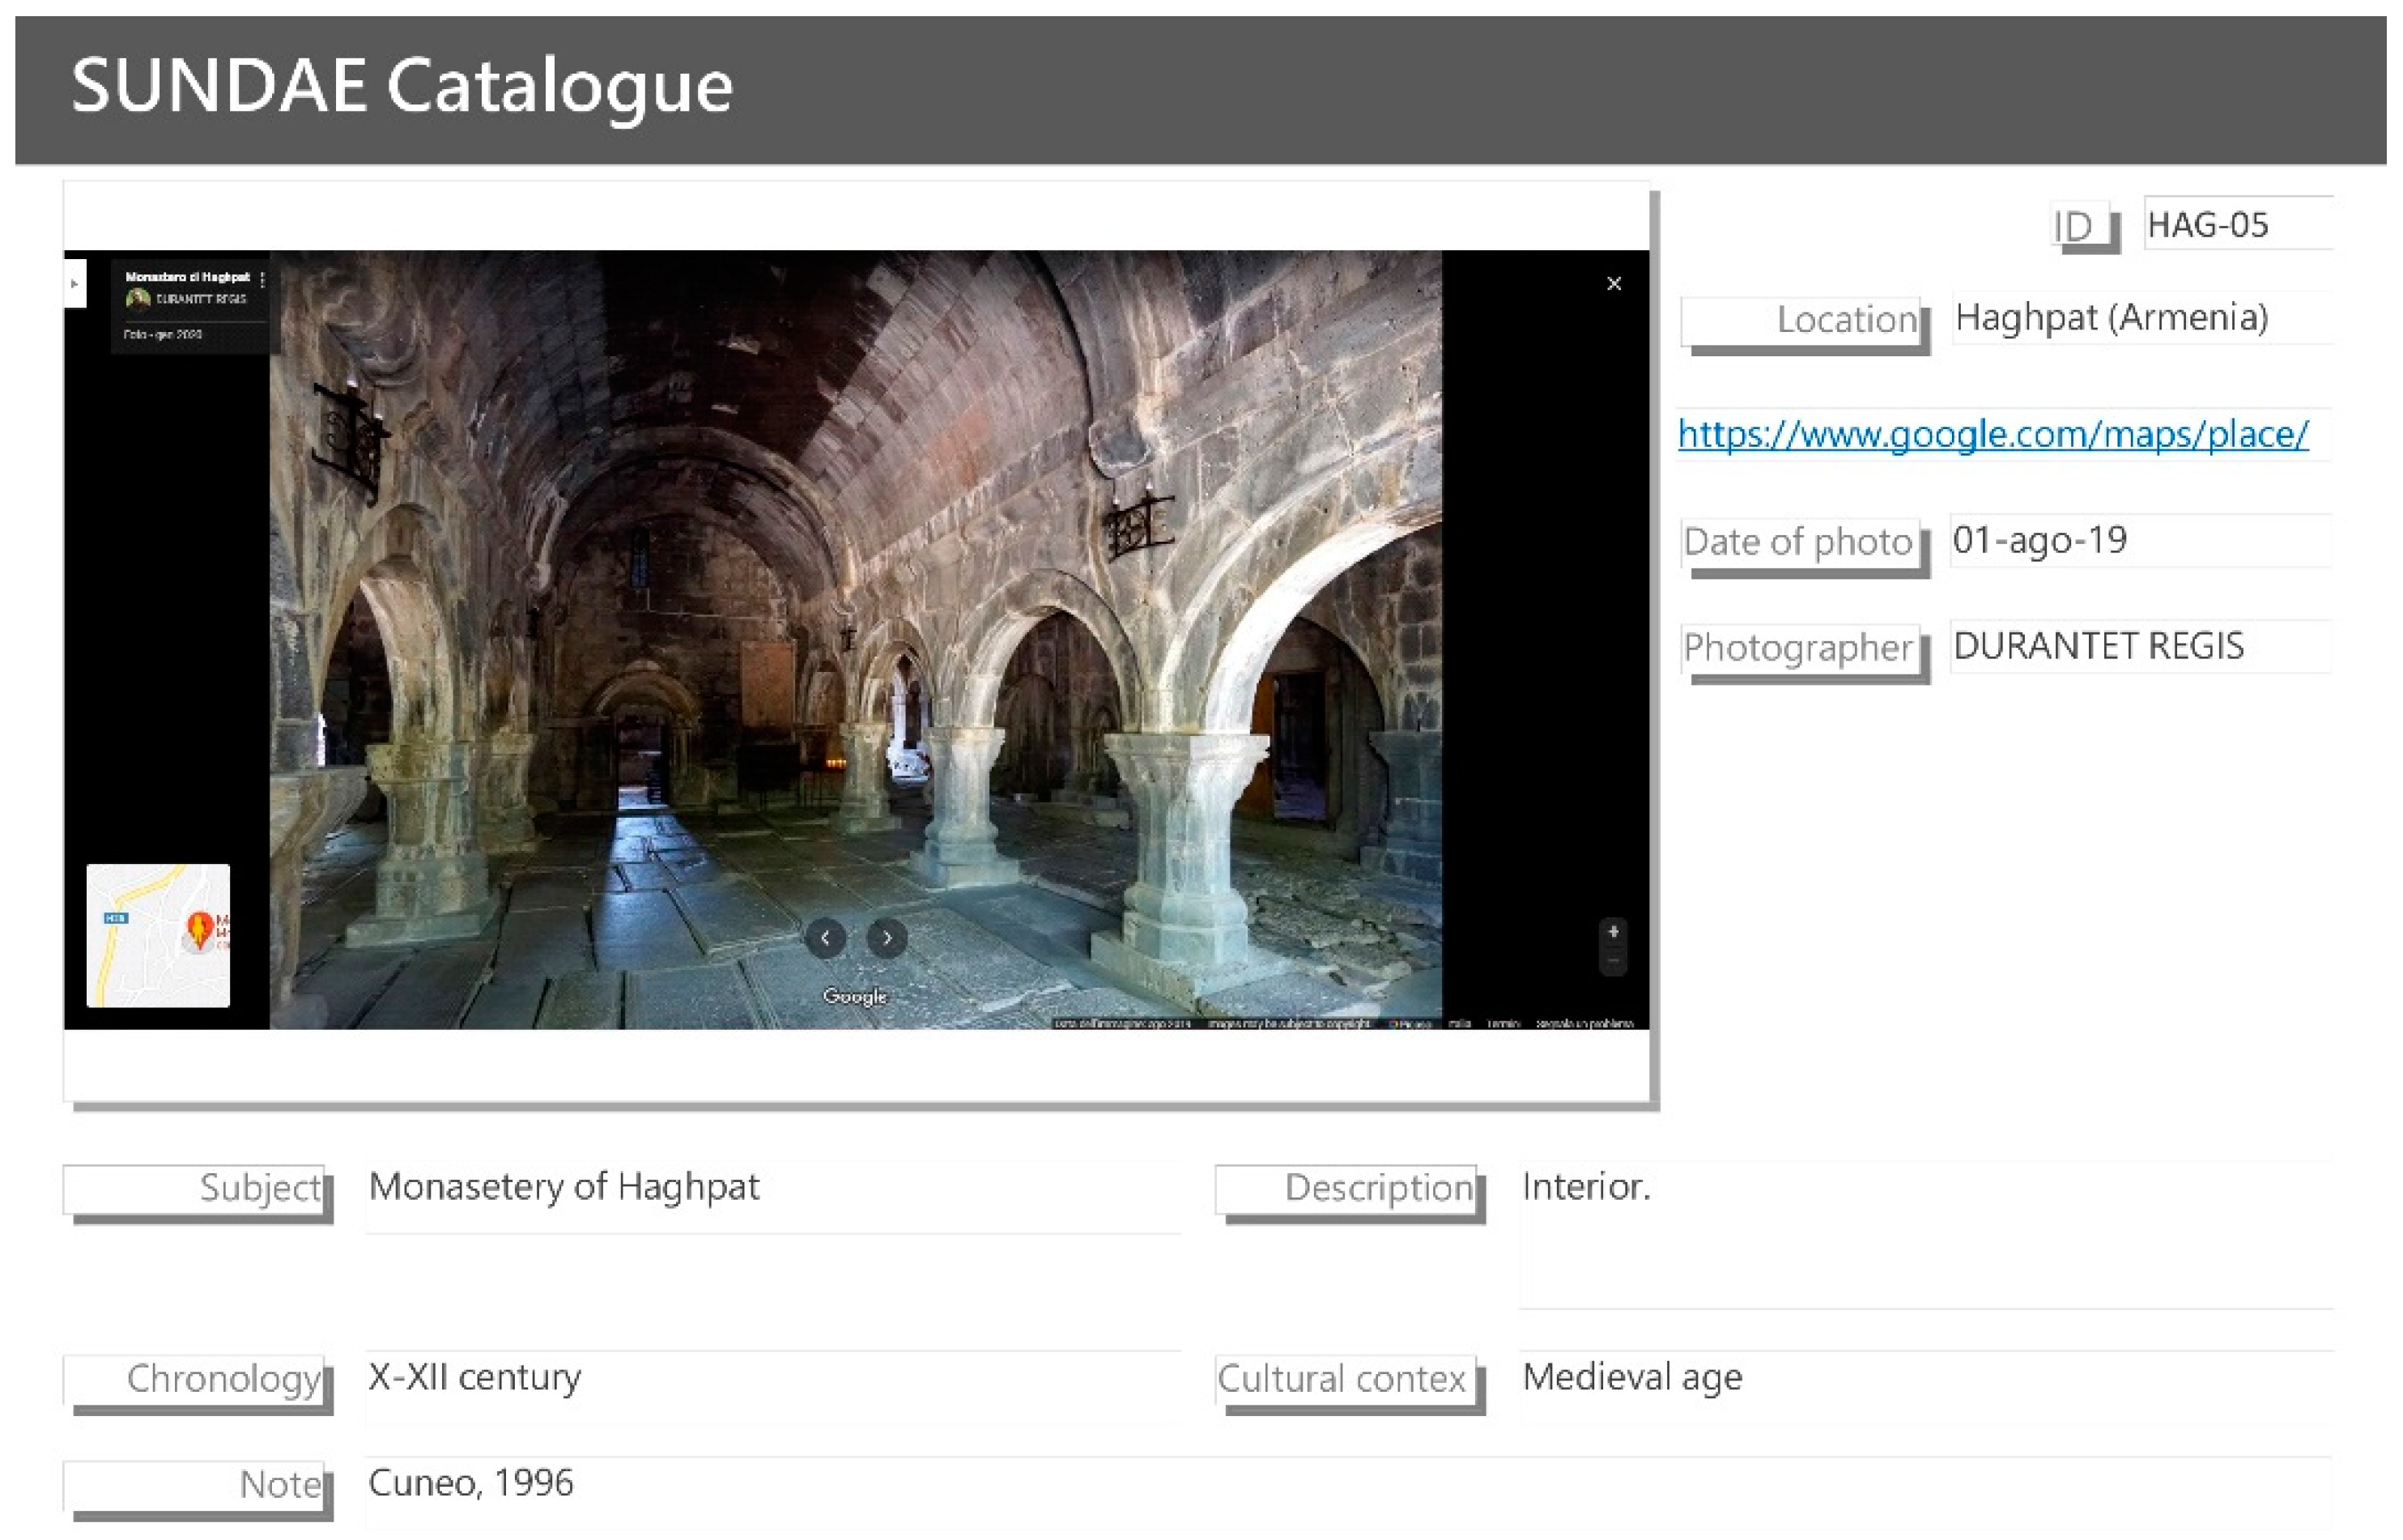This screenshot has height=1540, width=2403.
Task: Click the zoom out minus icon
Action: [x=1613, y=961]
